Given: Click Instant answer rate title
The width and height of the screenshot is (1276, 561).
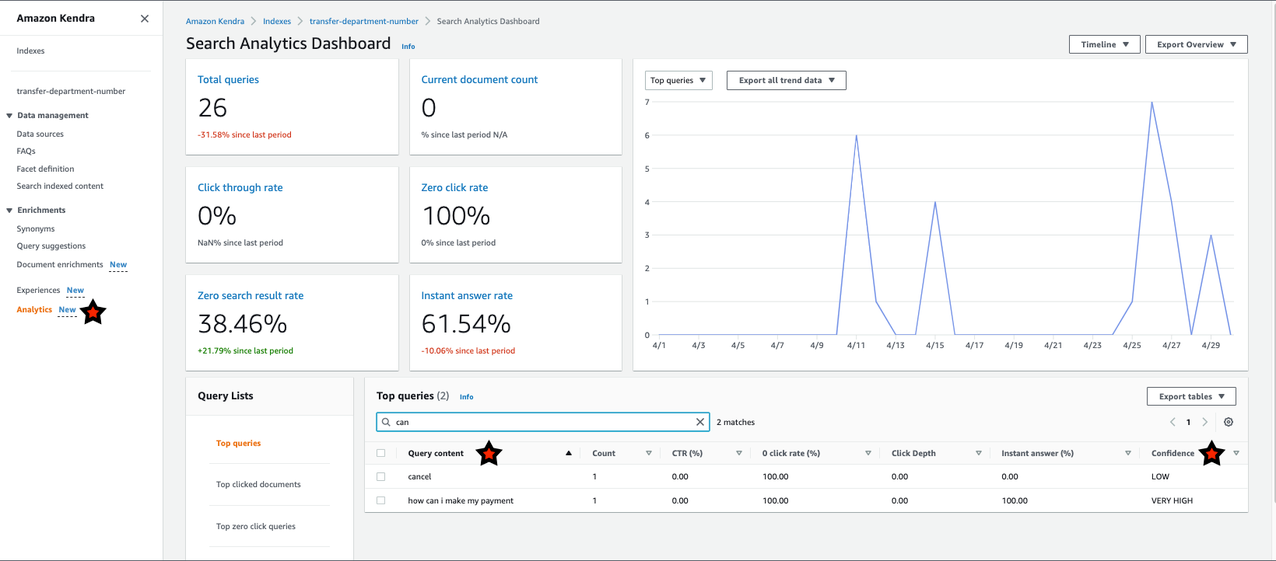Looking at the screenshot, I should [x=467, y=295].
